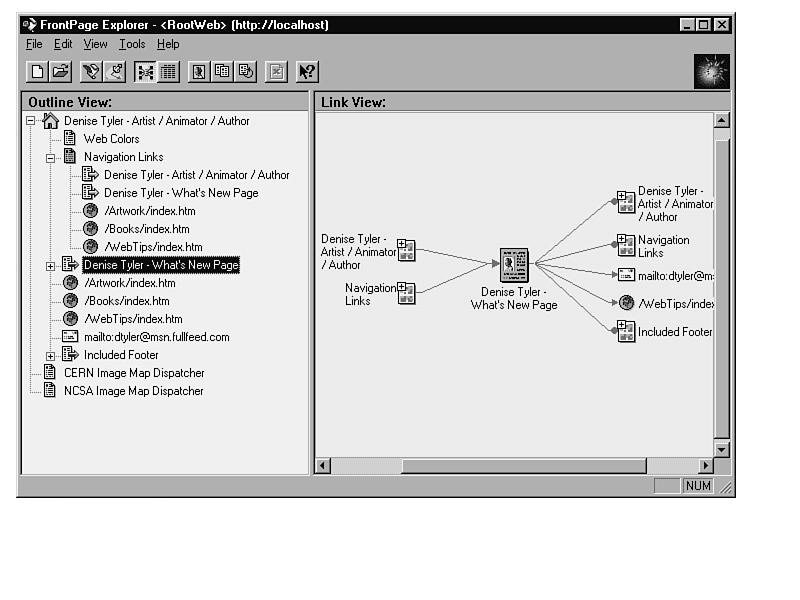The image size is (800, 600).
Task: Toggle the Repeated Links toolbar button
Action: click(x=222, y=71)
